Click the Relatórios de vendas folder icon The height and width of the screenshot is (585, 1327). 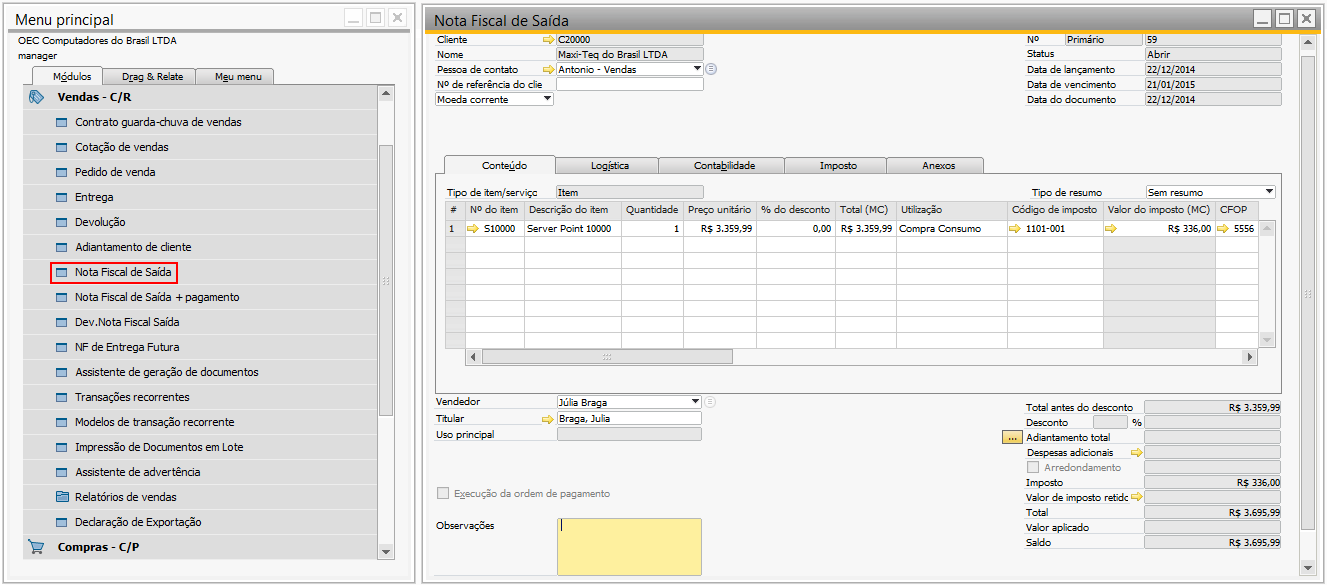click(62, 497)
